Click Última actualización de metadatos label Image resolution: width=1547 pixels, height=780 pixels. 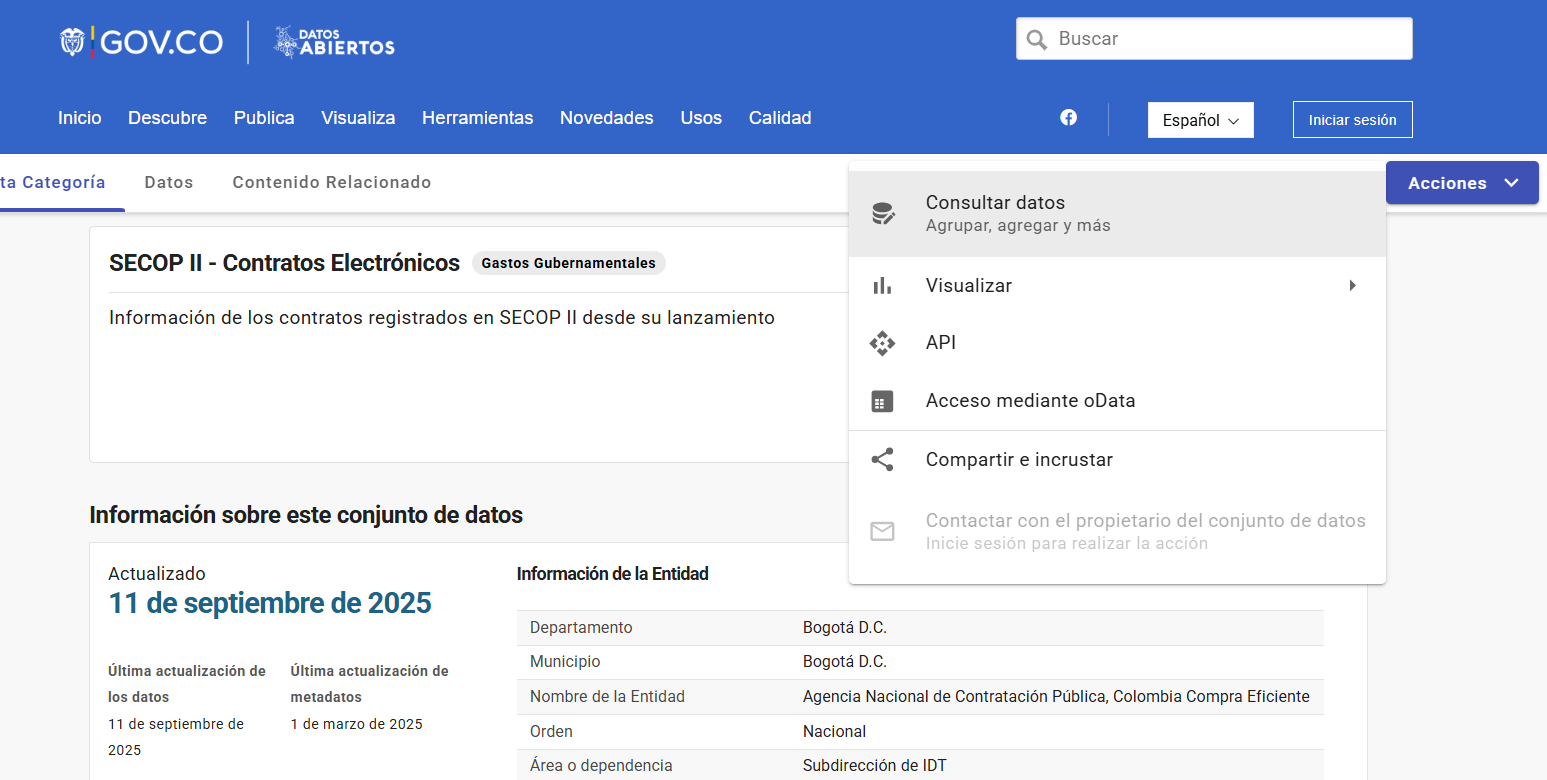click(369, 684)
